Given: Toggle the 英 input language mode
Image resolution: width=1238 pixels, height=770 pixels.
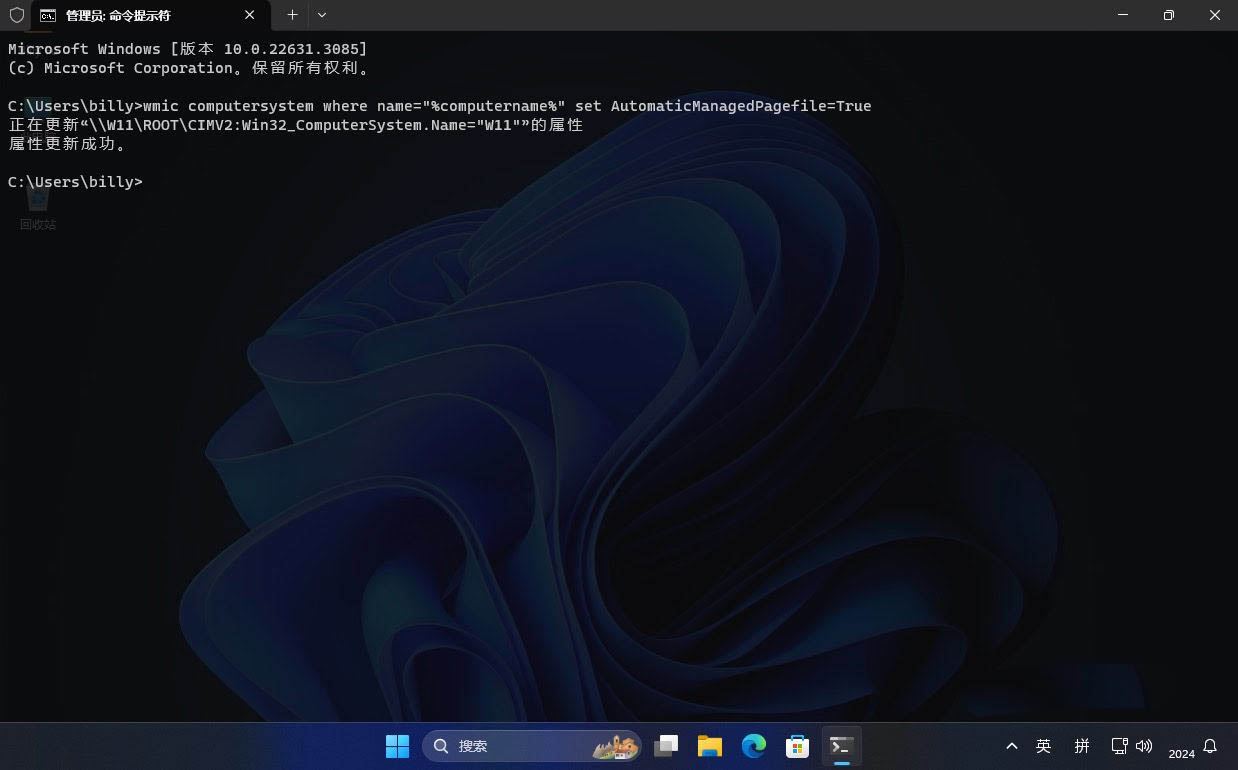Looking at the screenshot, I should (1044, 746).
